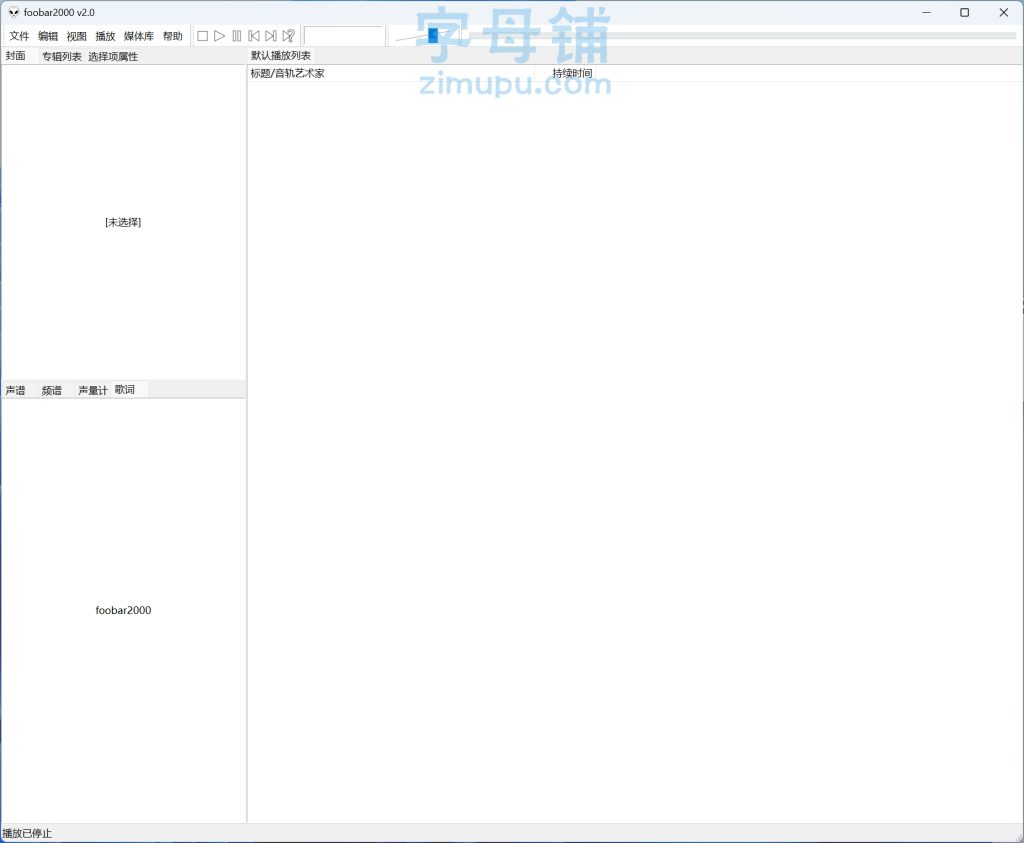Switch to the 选择项属性 tab
Viewport: 1024px width, 843px height.
click(113, 56)
